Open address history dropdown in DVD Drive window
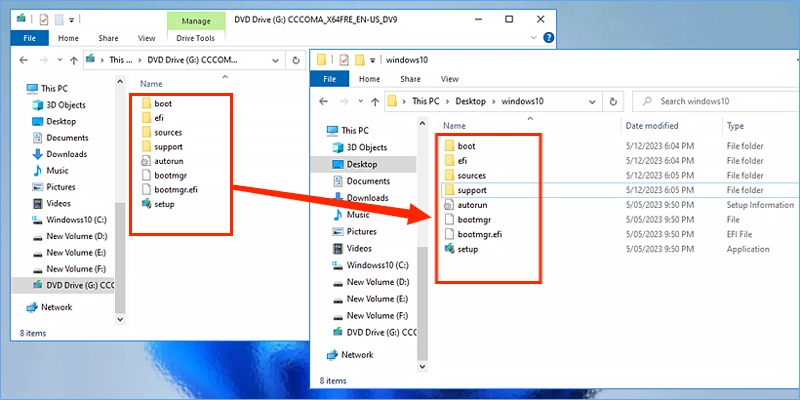 276,60
